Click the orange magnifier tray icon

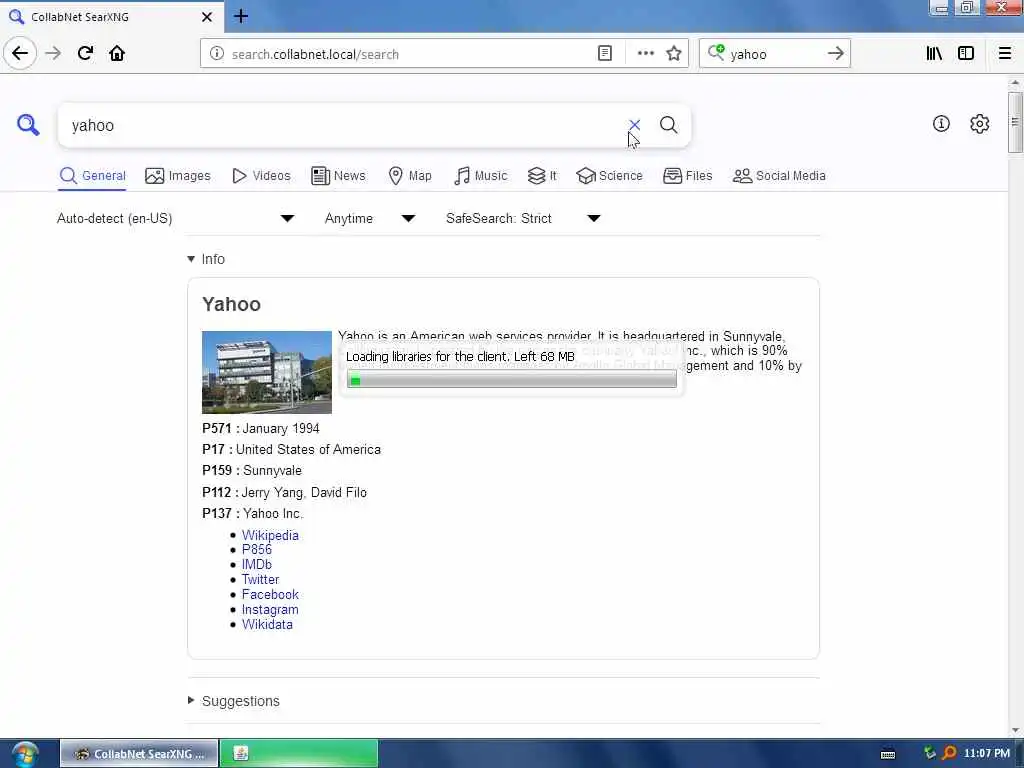click(x=949, y=753)
